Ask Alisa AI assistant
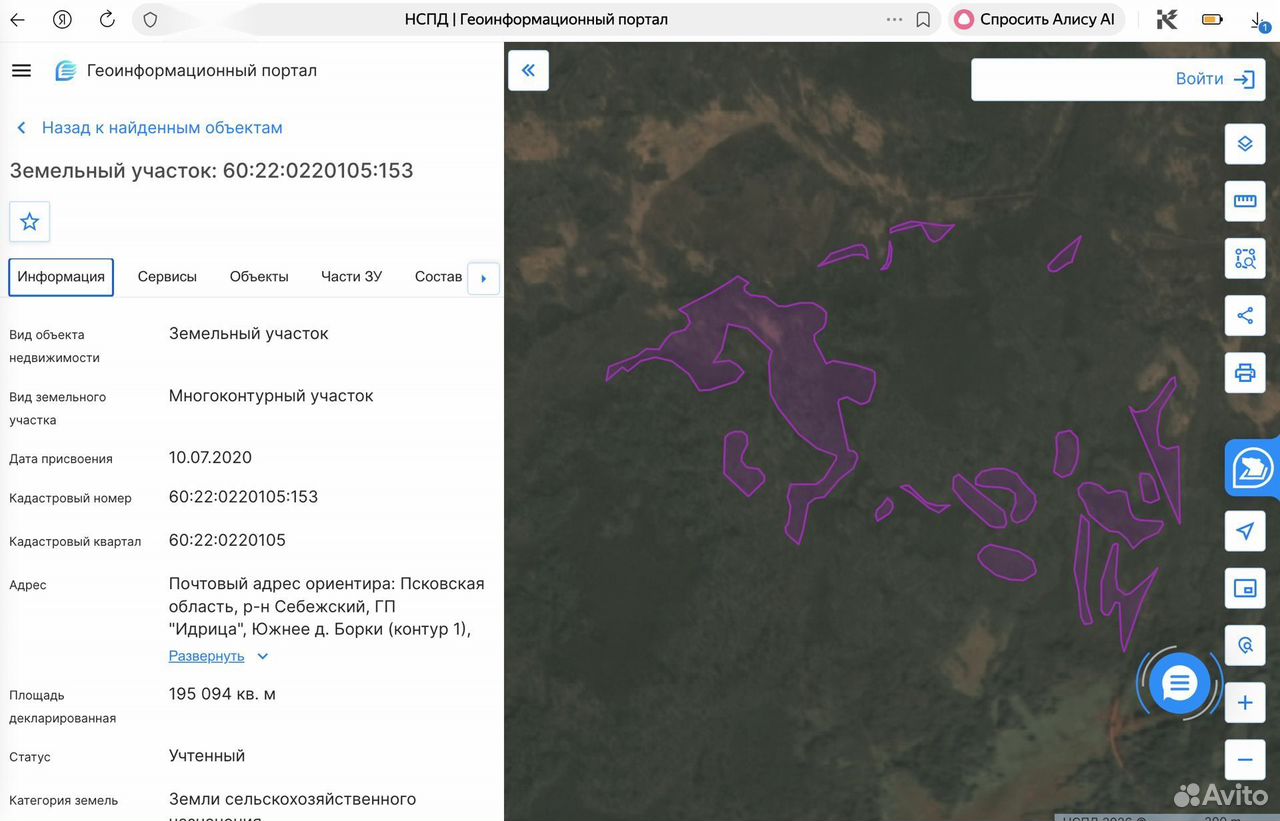1280x821 pixels. coord(1036,19)
